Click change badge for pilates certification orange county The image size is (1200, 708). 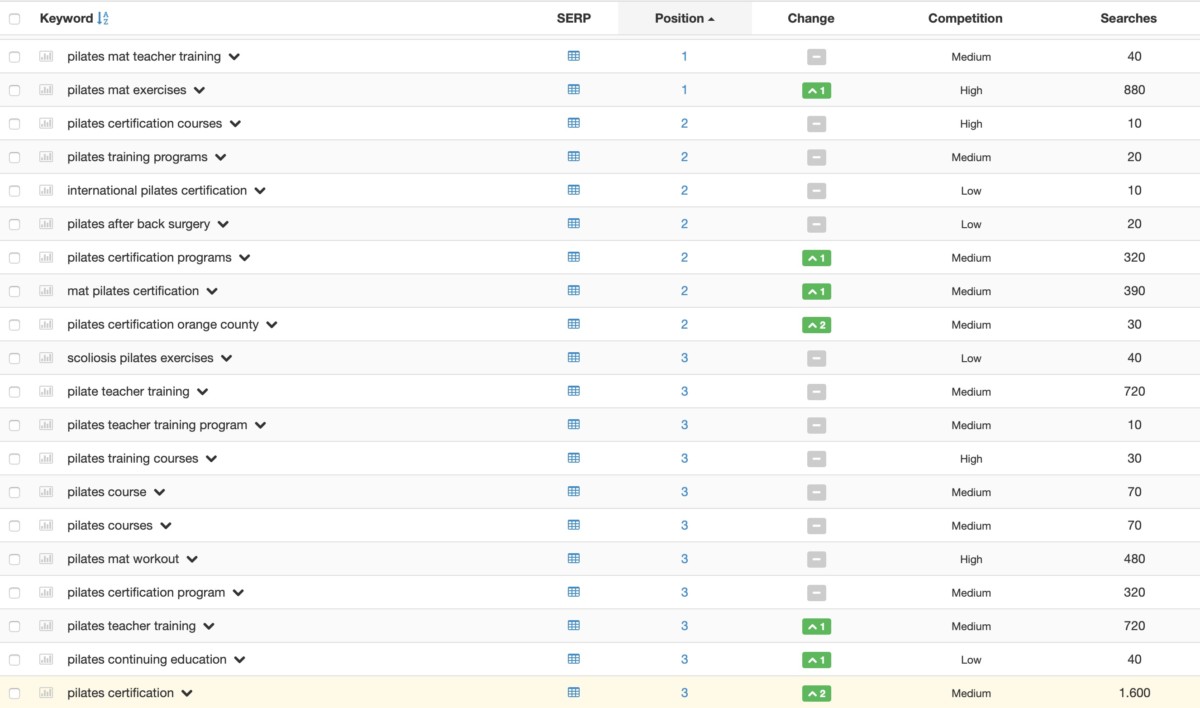click(816, 325)
